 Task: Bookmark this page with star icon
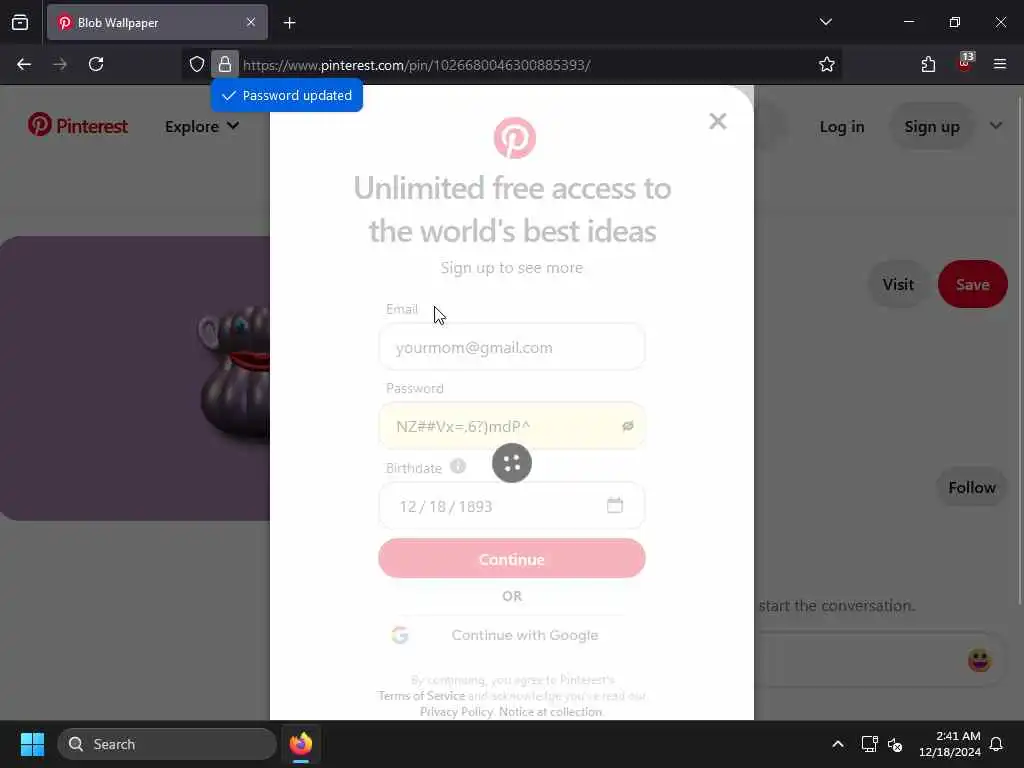(x=827, y=64)
